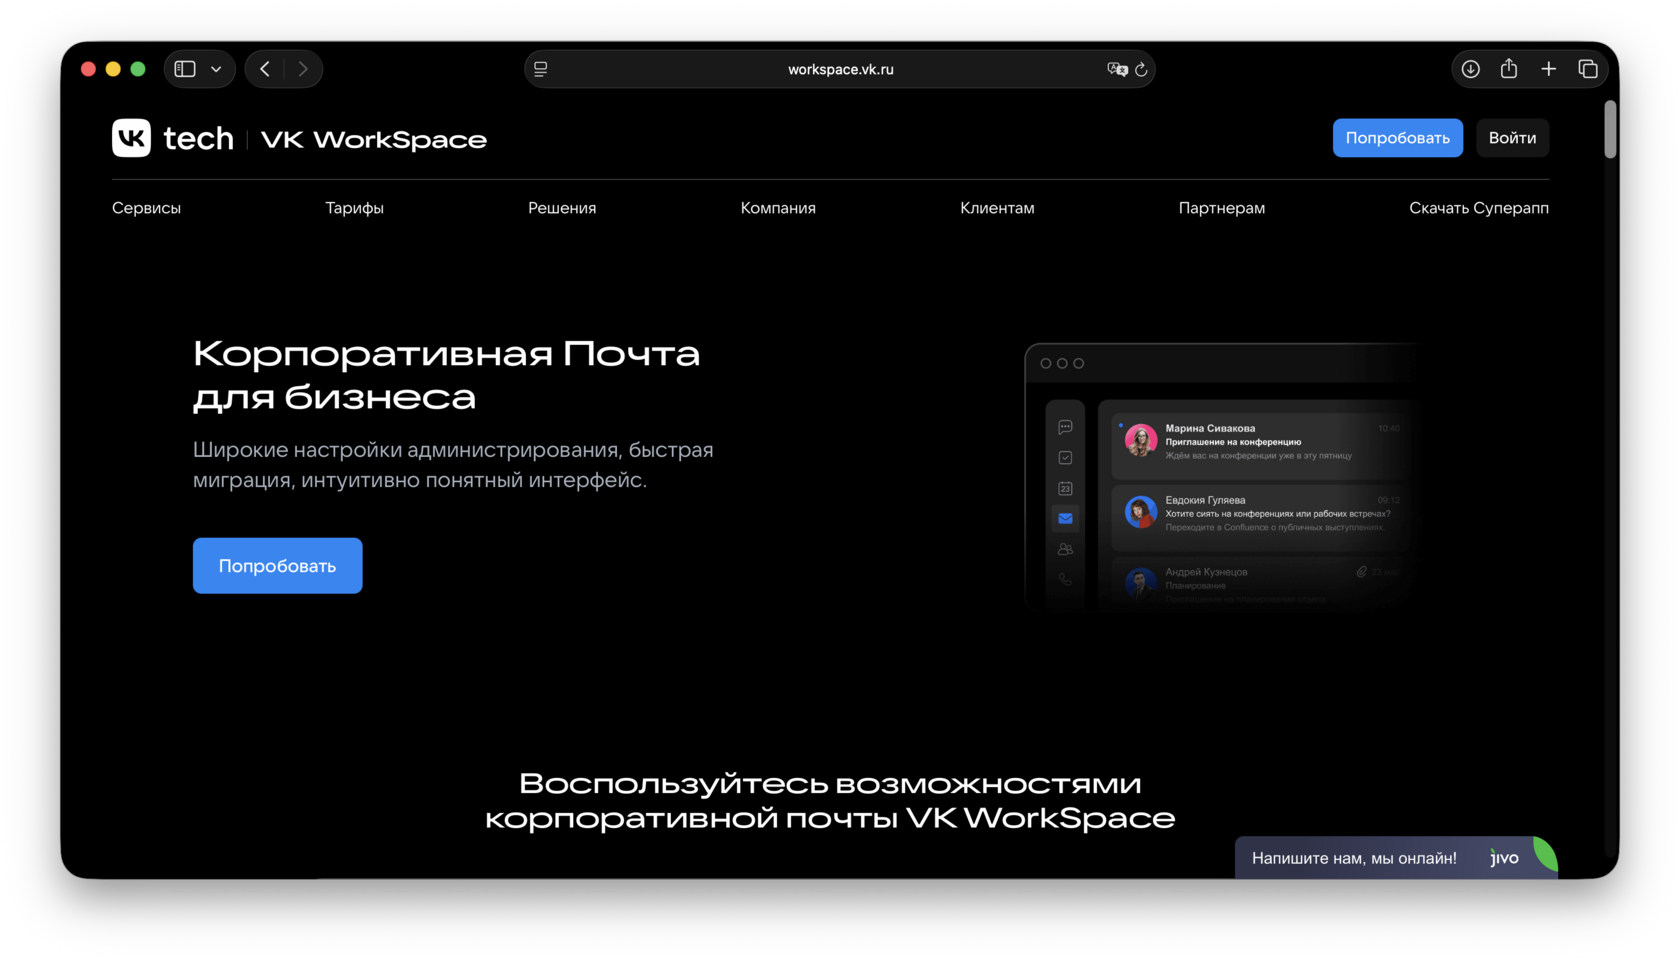Click the VK tech logo

[x=173, y=138]
